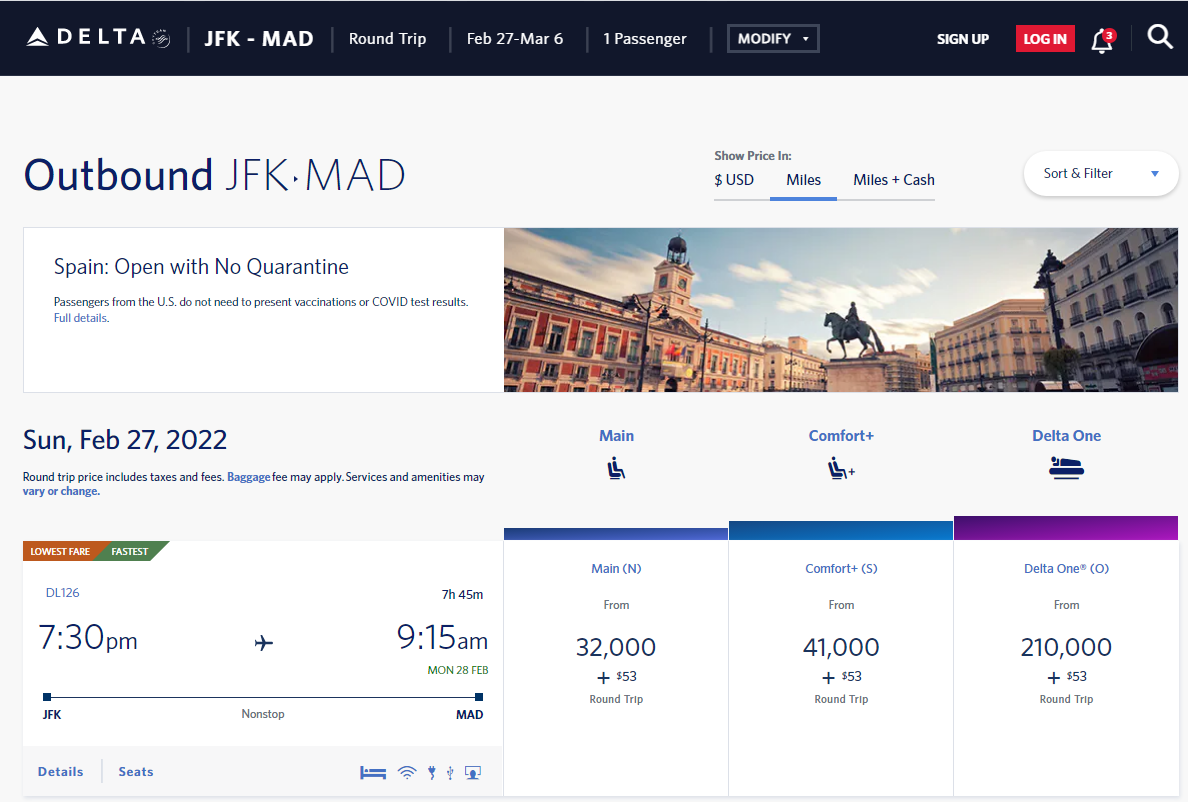The height and width of the screenshot is (802, 1188).
Task: Open the notifications bell icon
Action: click(x=1102, y=39)
